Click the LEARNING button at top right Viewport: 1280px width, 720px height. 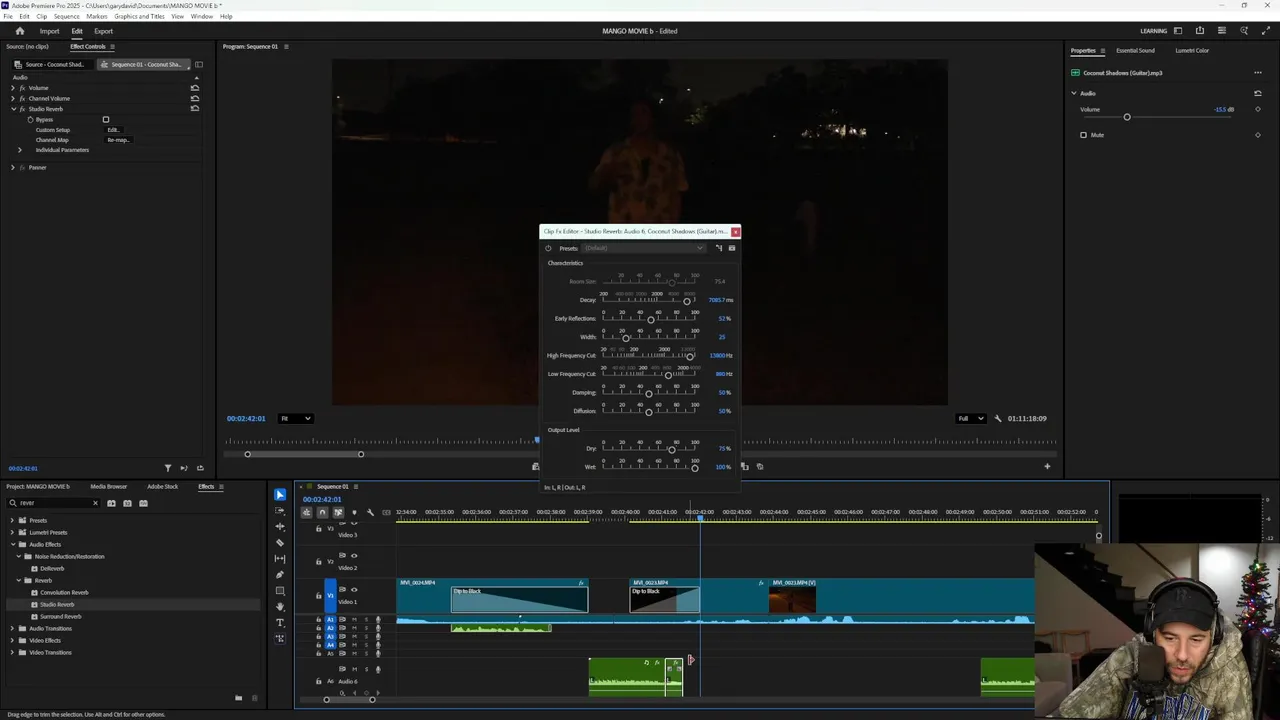click(1153, 31)
